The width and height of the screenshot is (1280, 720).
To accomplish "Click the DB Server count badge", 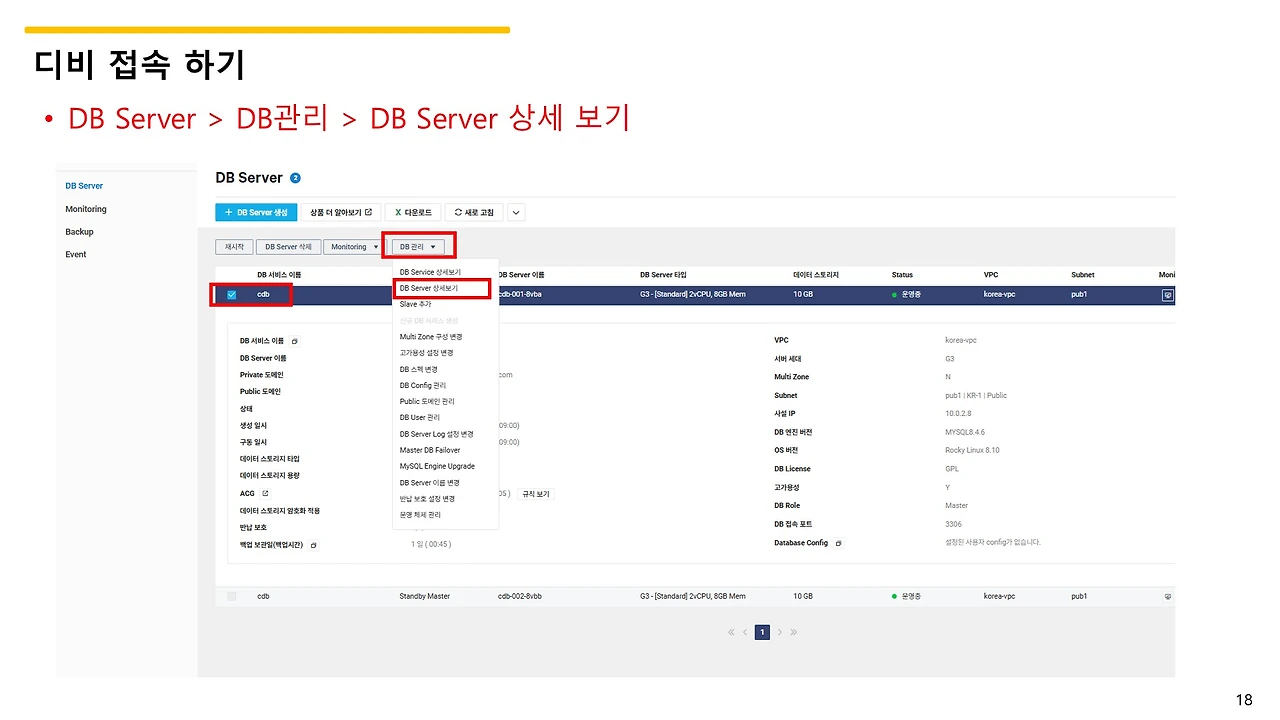I will click(x=295, y=178).
